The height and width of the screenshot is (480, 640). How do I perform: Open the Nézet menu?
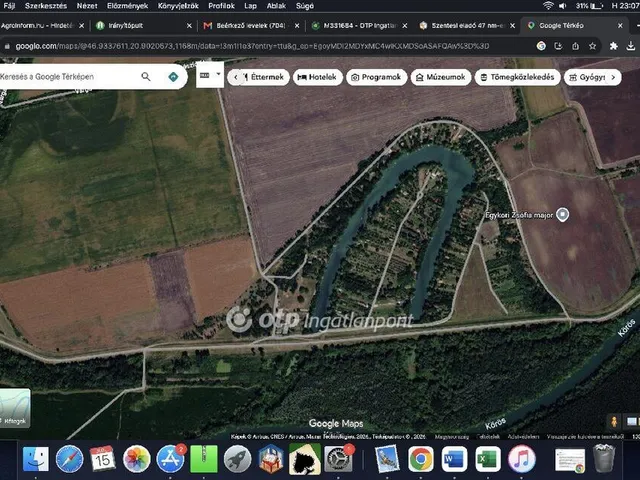(x=87, y=6)
